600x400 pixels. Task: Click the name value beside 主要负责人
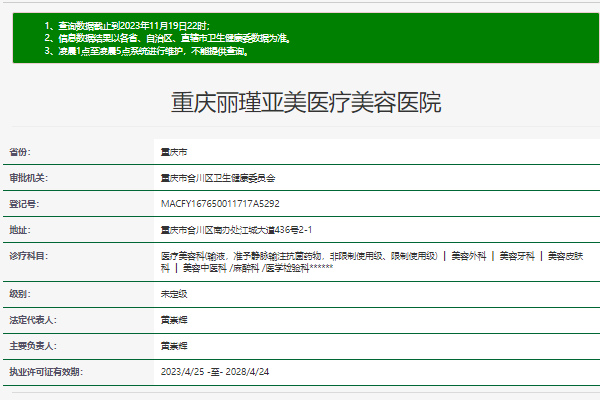pos(174,346)
